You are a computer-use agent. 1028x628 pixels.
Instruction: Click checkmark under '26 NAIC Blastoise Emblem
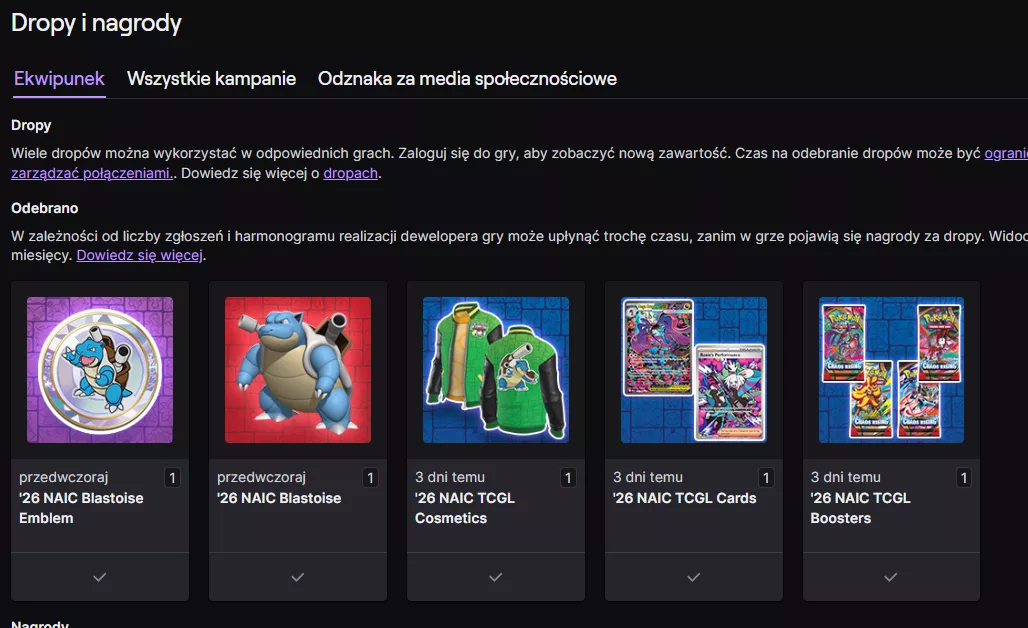pos(100,577)
